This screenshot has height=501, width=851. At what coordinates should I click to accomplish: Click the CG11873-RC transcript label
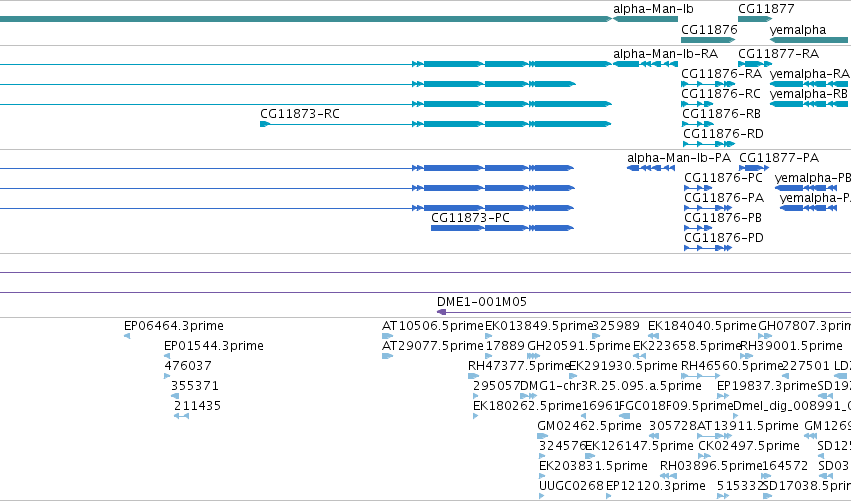[x=300, y=114]
